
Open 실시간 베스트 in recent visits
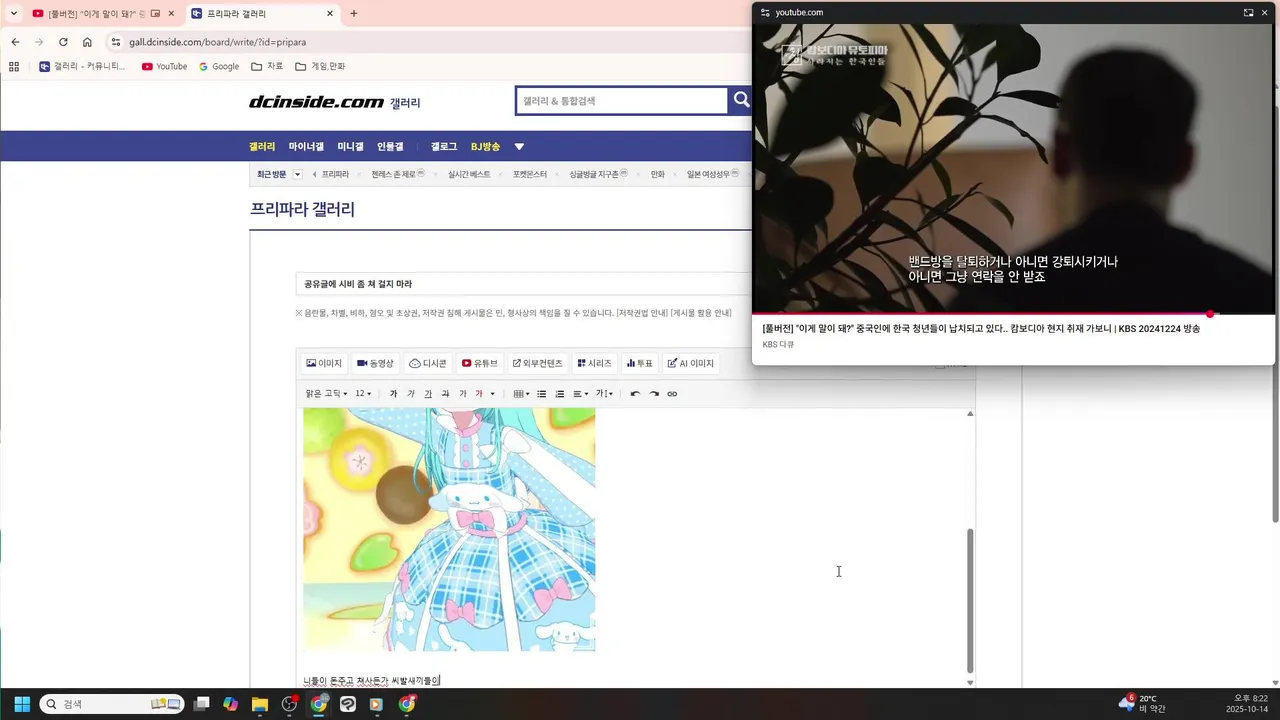469,174
